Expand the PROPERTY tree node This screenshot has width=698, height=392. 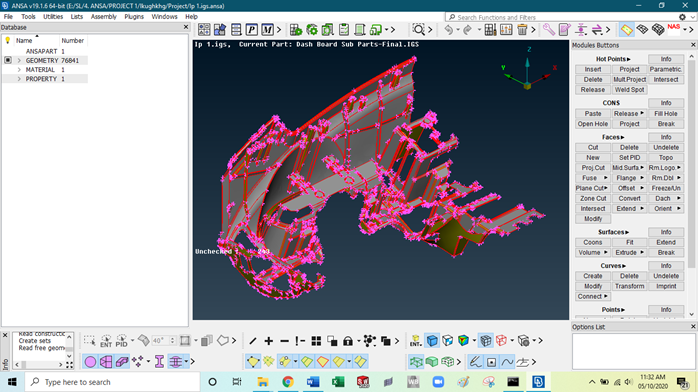[19, 79]
